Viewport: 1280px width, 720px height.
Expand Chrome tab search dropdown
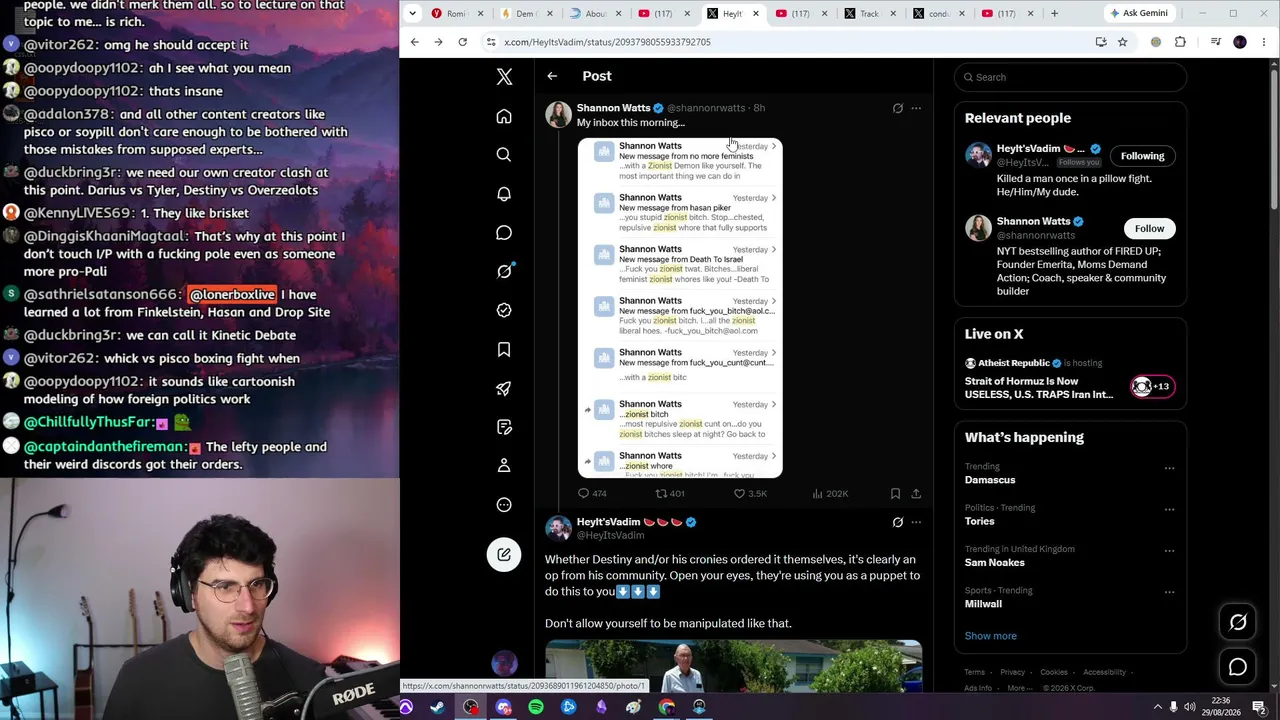tap(412, 13)
